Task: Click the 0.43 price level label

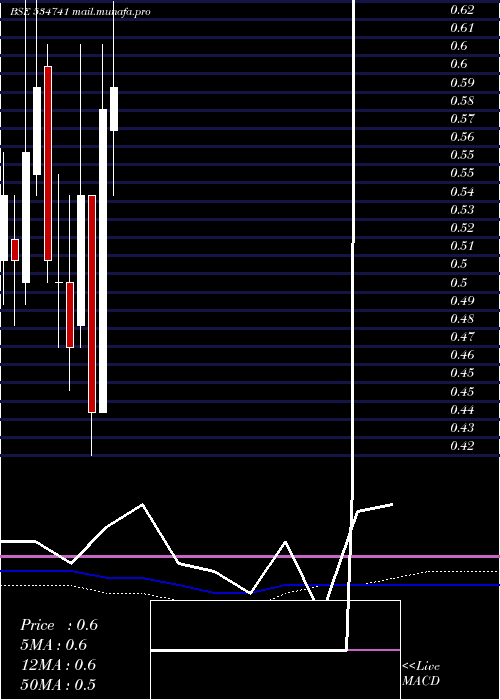Action: click(462, 428)
